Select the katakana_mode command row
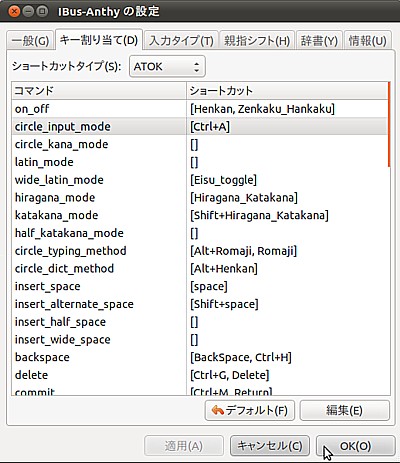Viewport: 400px width, 463px height. pyautogui.click(x=200, y=215)
